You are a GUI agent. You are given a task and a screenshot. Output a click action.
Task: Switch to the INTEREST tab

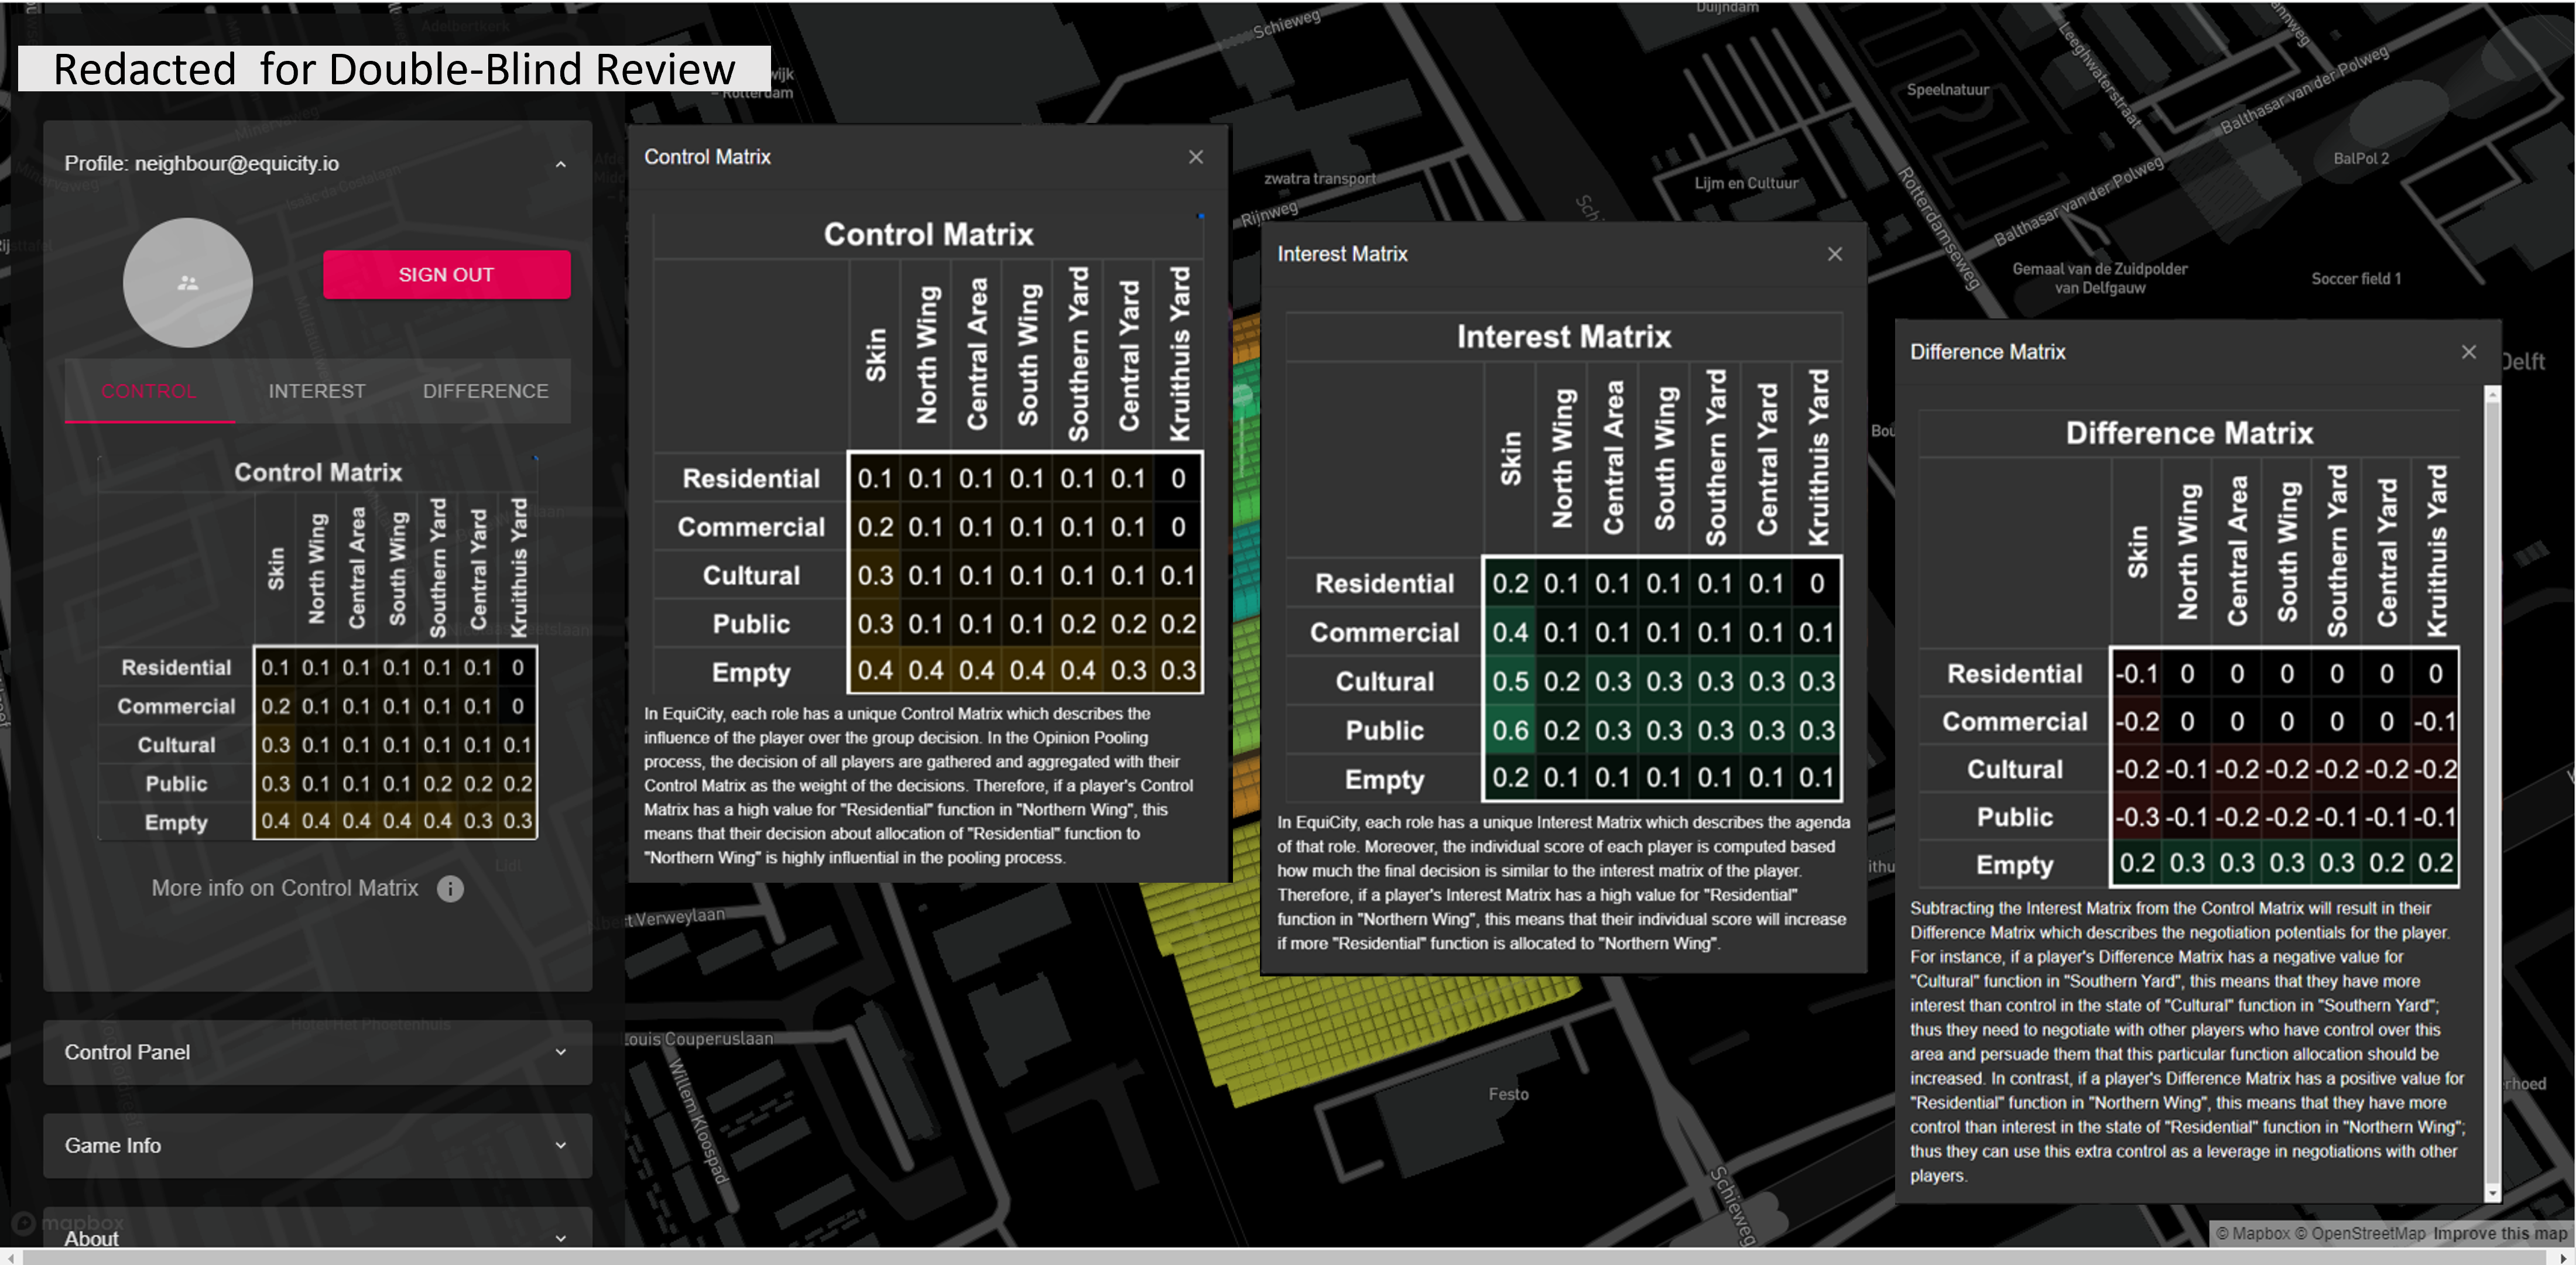(317, 391)
